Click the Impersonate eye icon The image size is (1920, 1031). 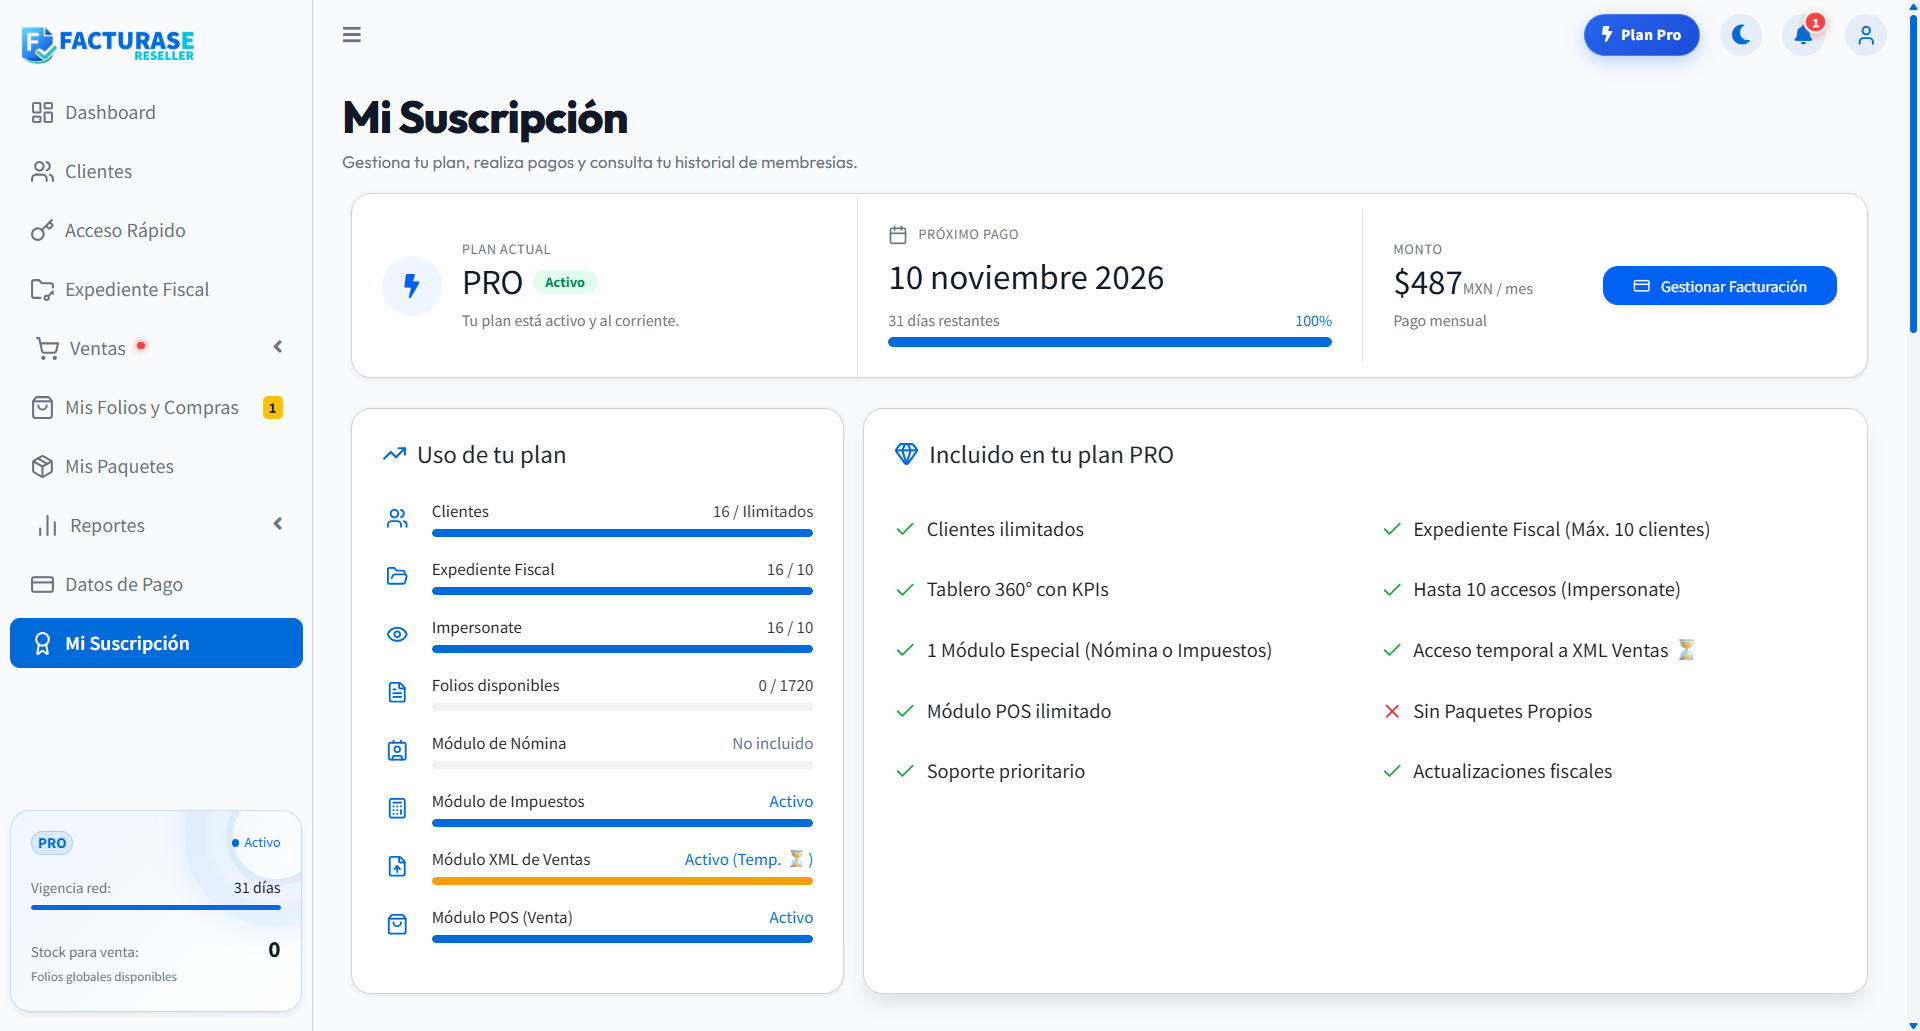point(397,634)
